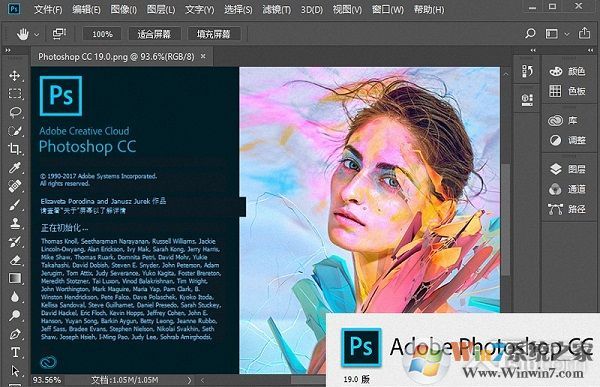The image size is (600, 387).
Task: Click the vertical scrollbar thumb
Action: [x=506, y=219]
